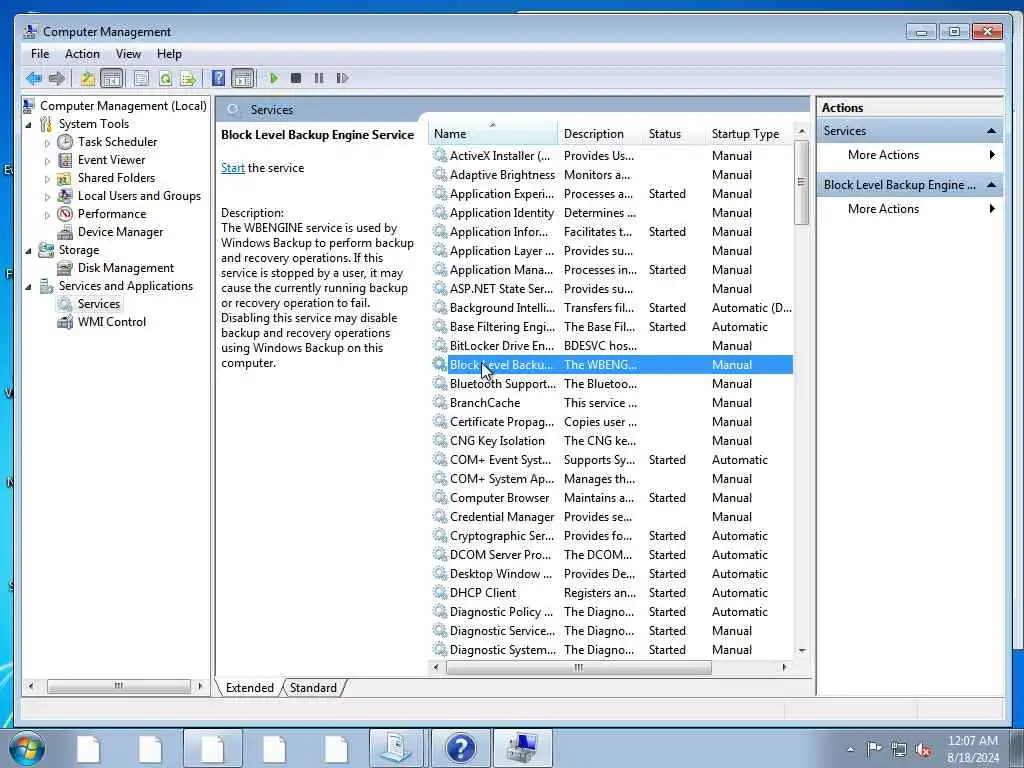Select Task Scheduler in the tree
Viewport: 1024px width, 768px height.
118,142
